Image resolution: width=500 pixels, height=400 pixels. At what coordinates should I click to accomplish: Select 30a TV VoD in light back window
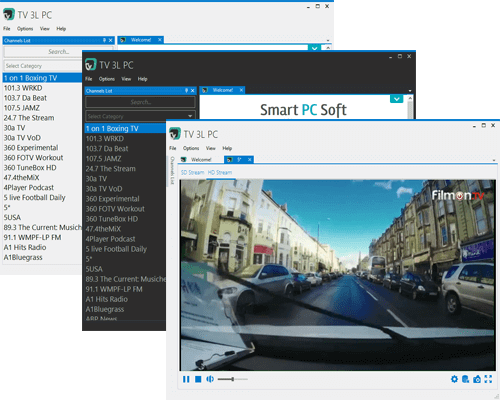click(x=43, y=138)
